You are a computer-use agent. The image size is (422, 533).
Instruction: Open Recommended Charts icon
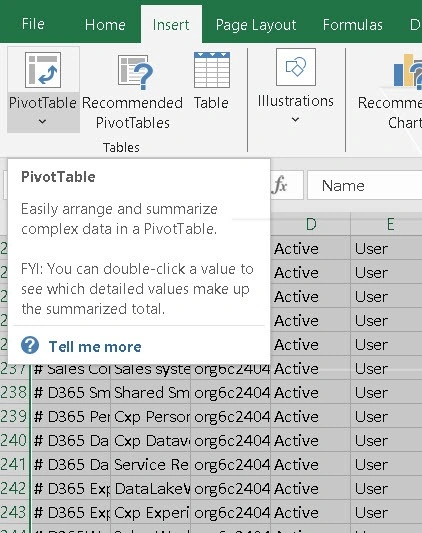click(407, 70)
